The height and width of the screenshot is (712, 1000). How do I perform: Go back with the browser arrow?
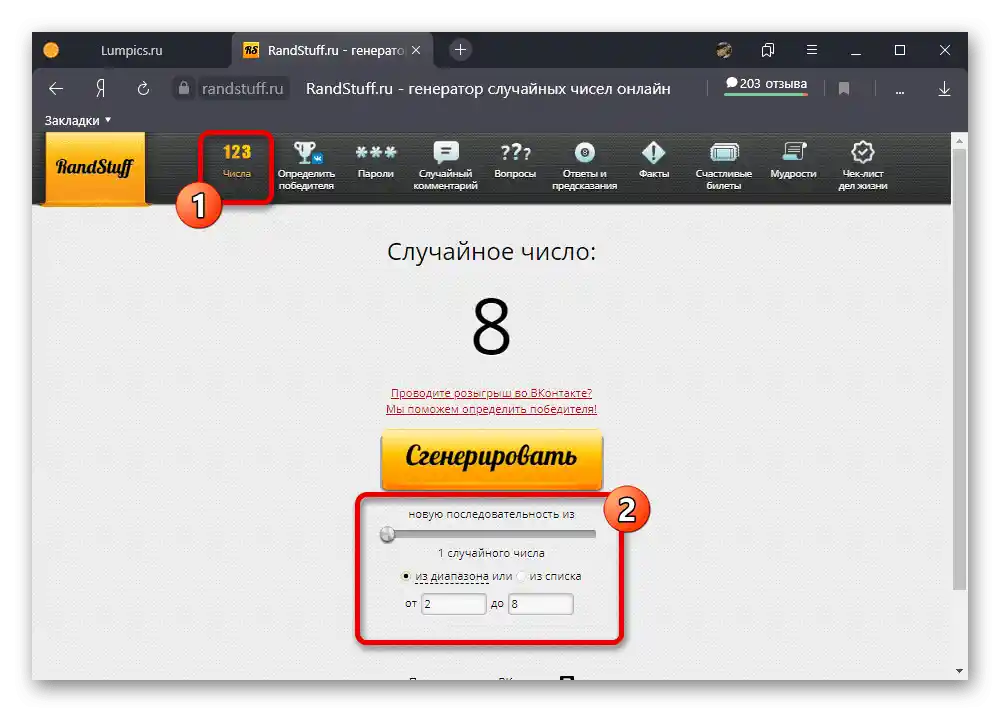tap(56, 89)
